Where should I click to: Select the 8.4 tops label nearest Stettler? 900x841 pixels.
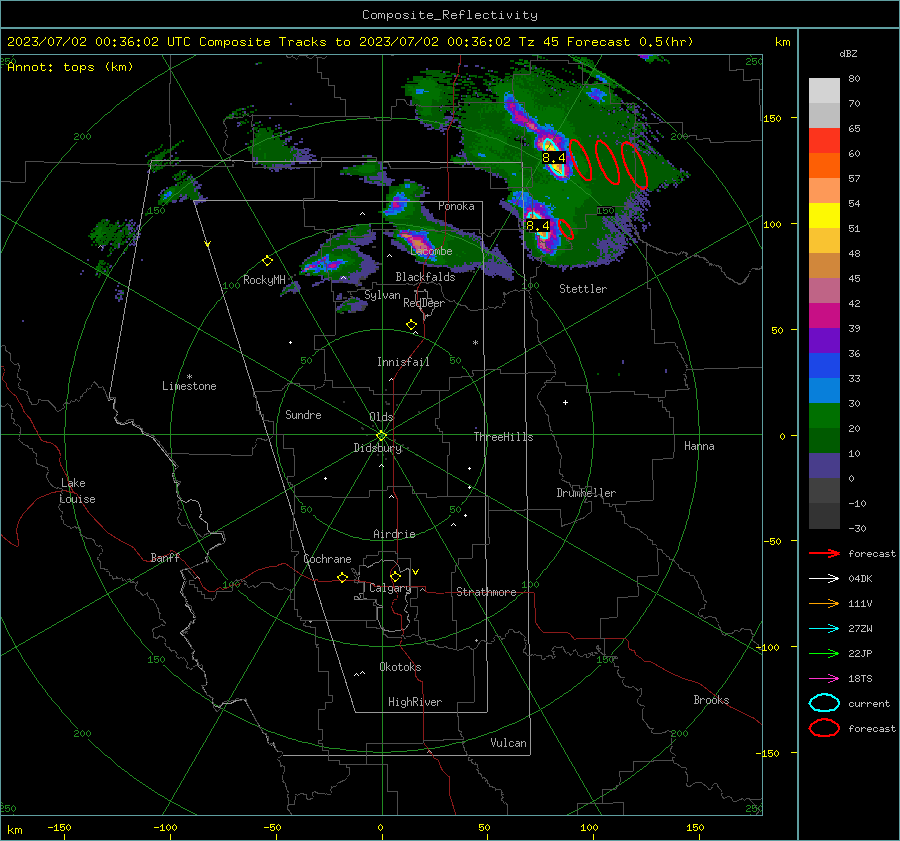538,226
